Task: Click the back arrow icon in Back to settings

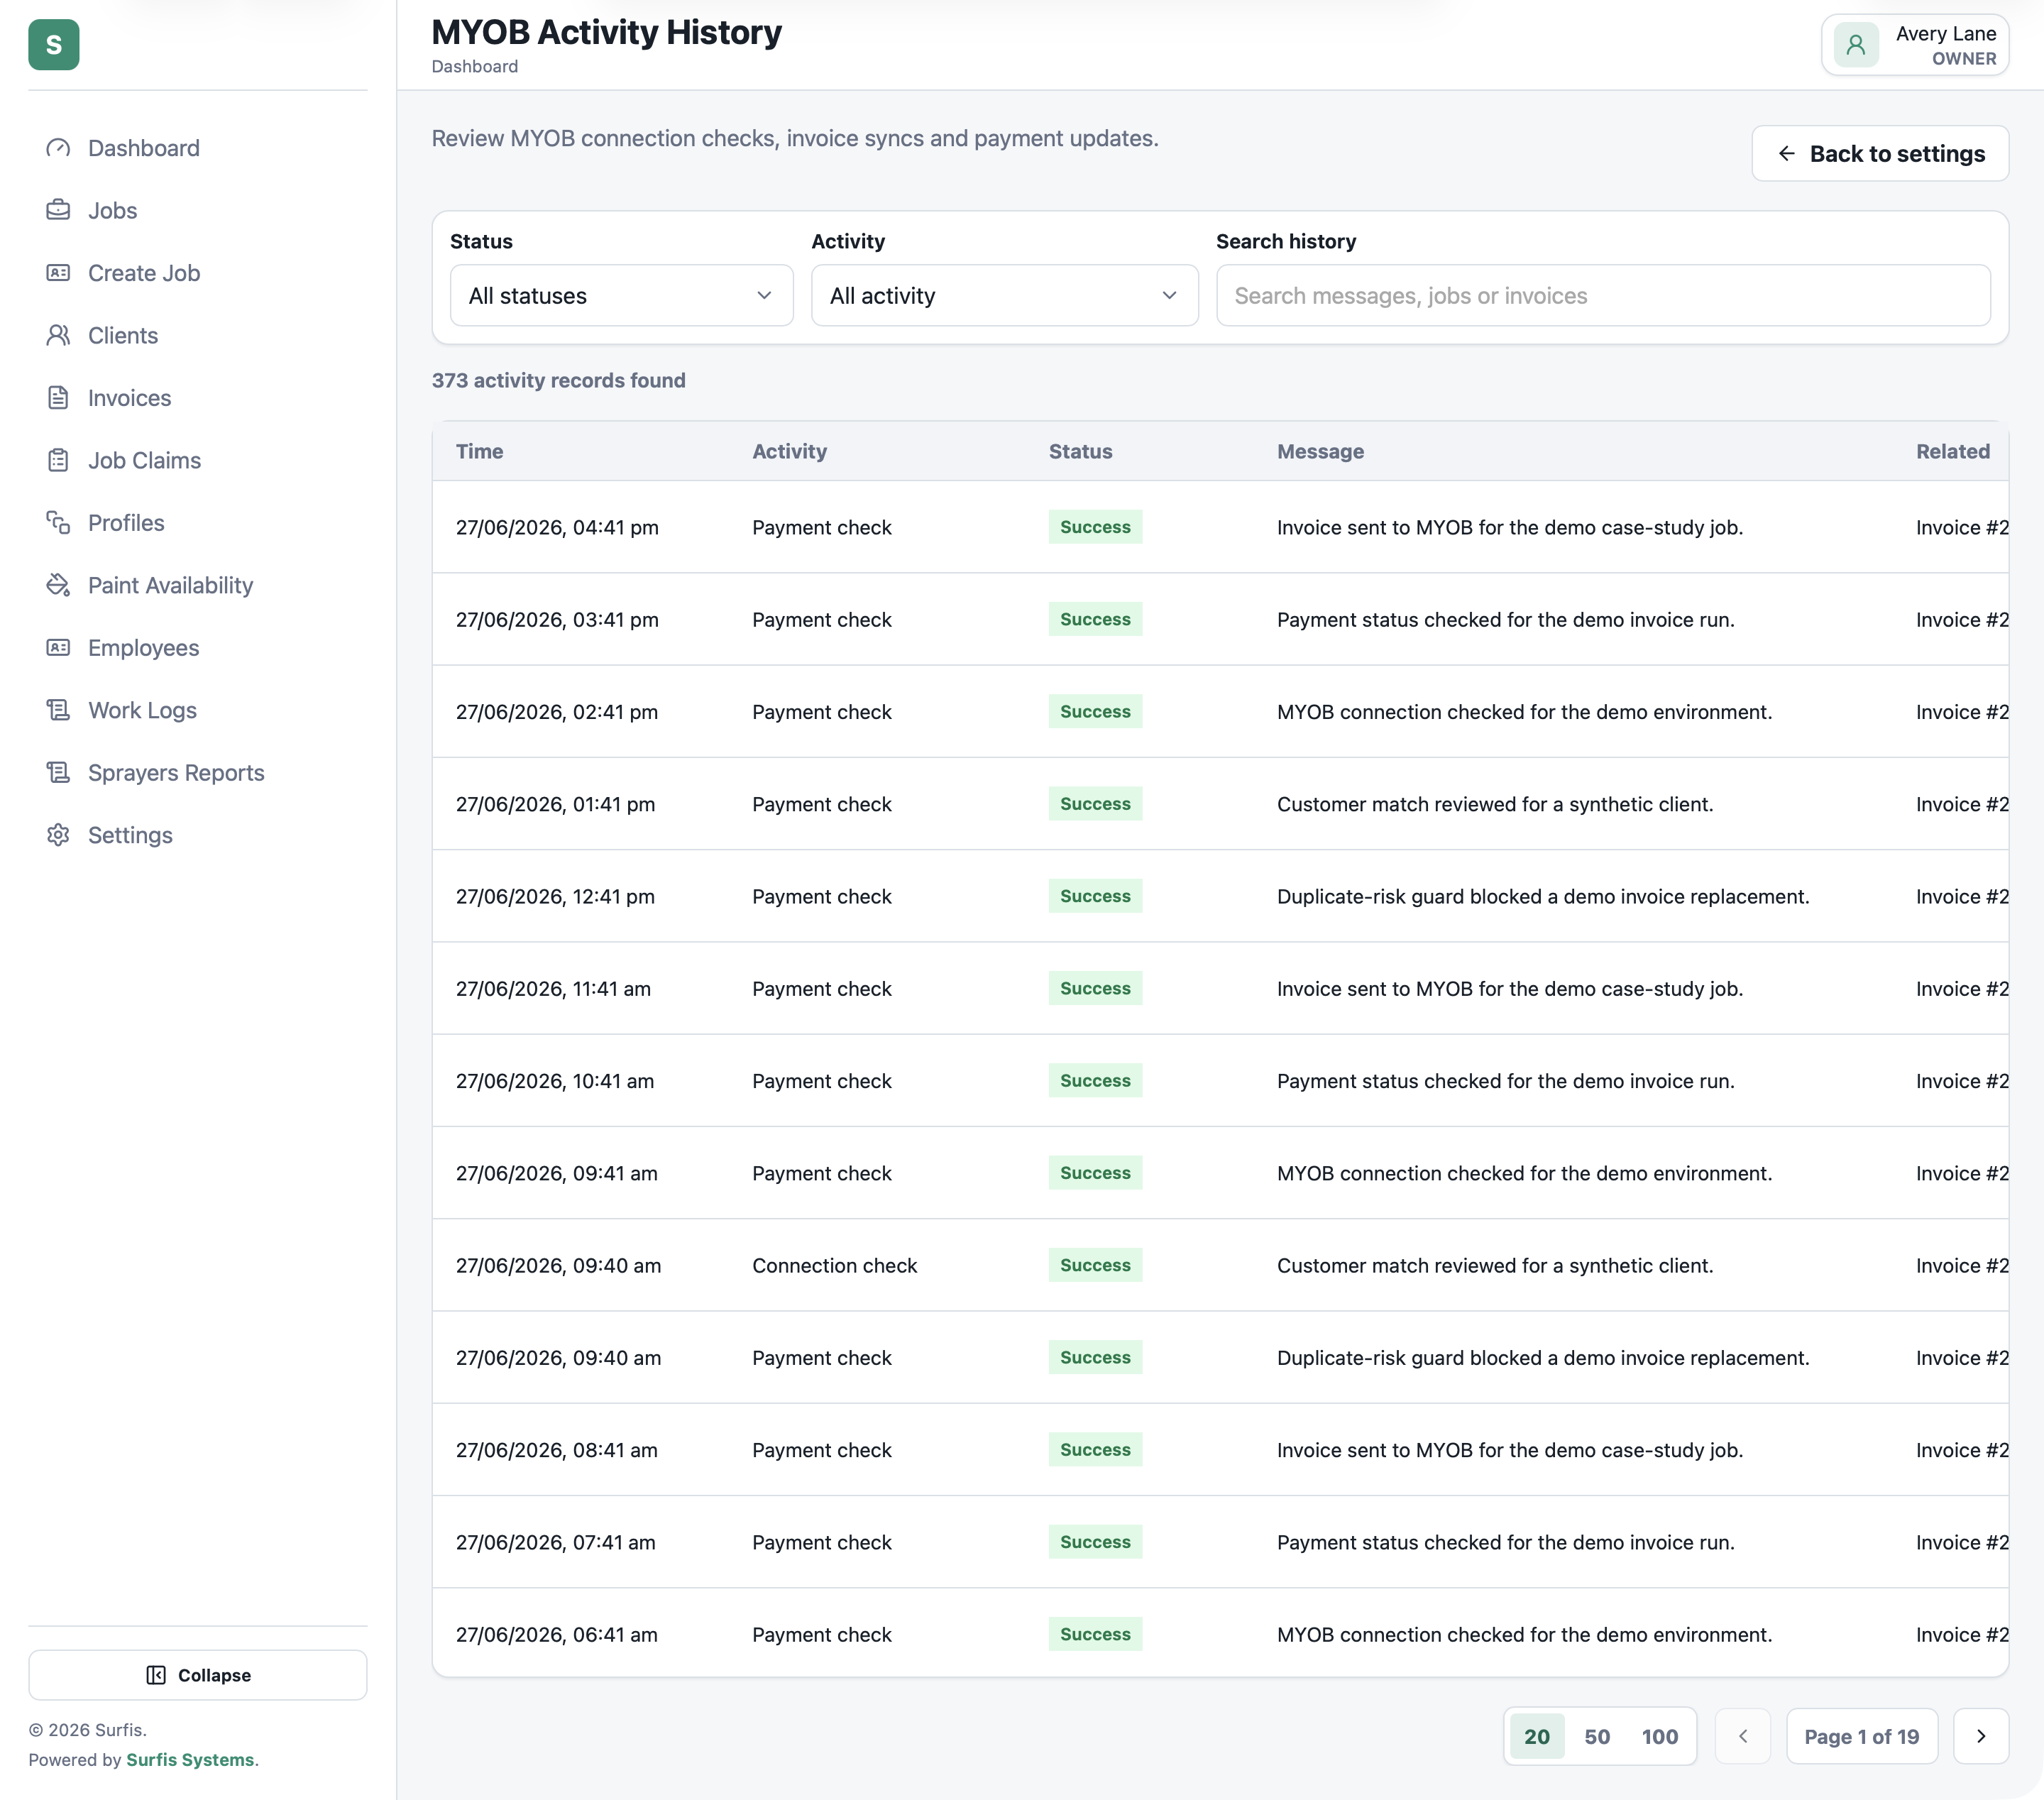Action: click(1787, 153)
